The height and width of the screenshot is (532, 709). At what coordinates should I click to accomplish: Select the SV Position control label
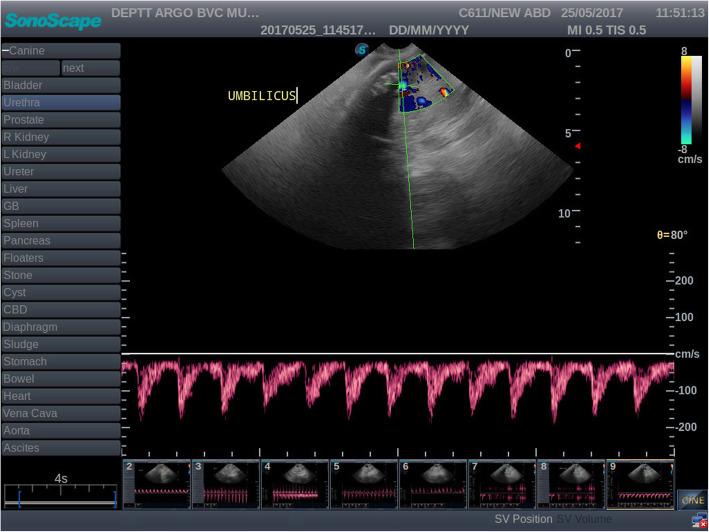(x=524, y=520)
